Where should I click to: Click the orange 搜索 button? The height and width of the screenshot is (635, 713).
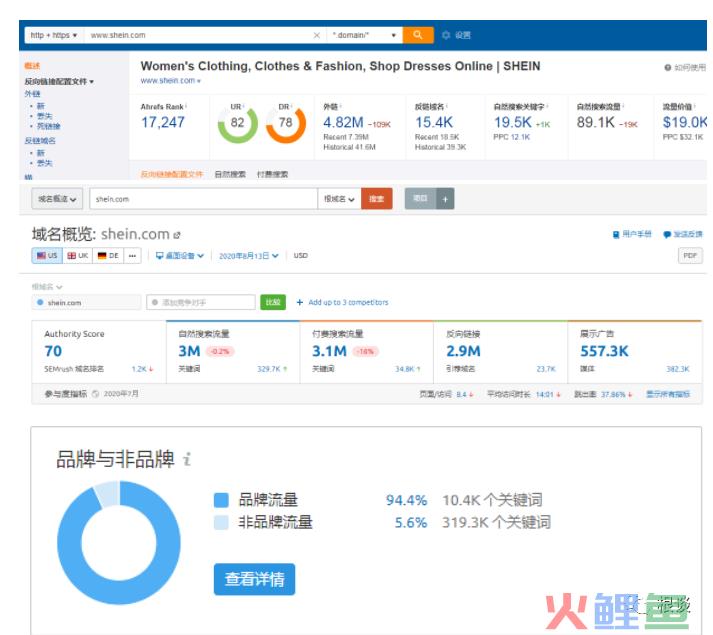coord(377,199)
